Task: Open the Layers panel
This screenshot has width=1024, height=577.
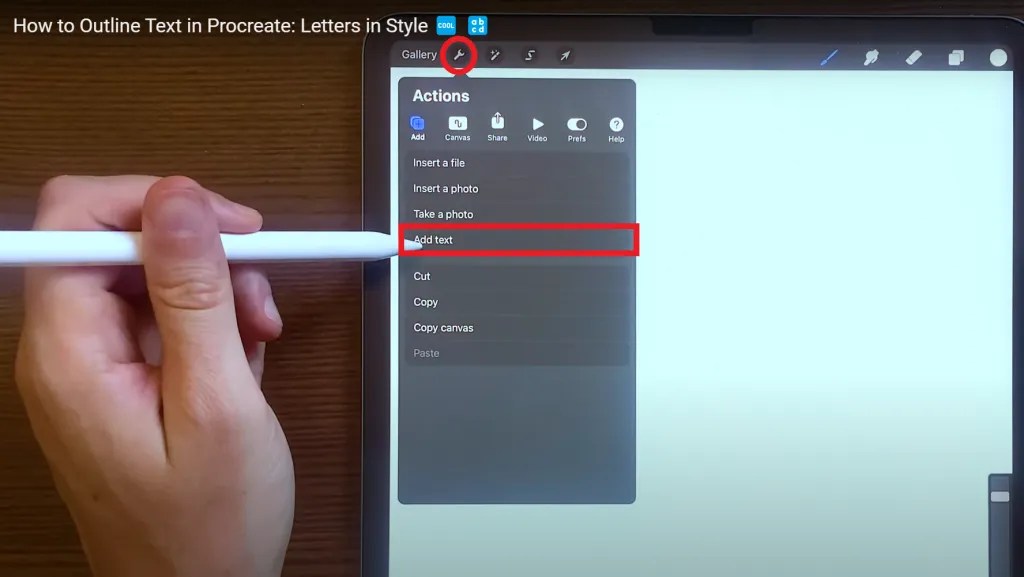Action: pos(956,58)
